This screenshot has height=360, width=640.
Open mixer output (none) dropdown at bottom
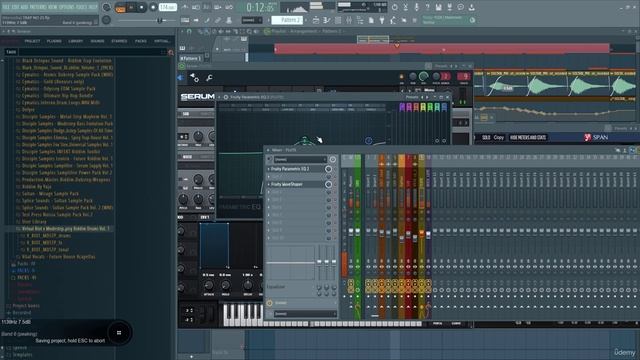304,313
